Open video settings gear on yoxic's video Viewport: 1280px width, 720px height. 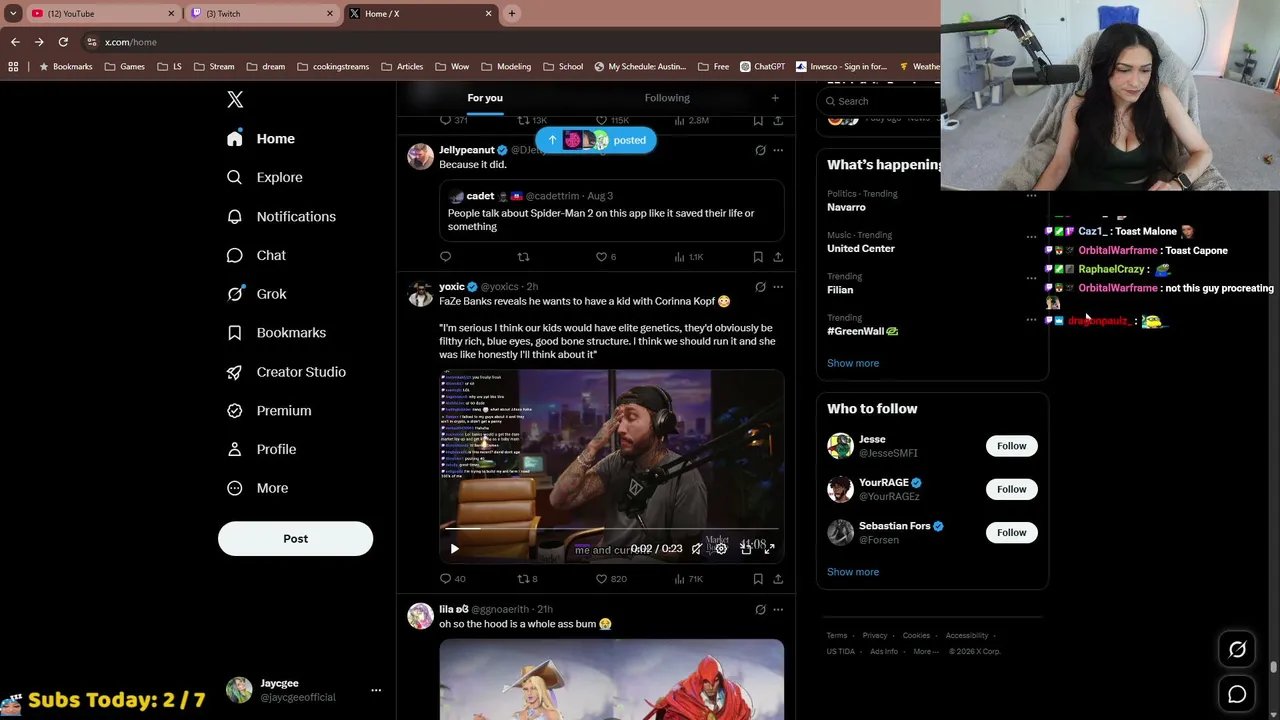(x=721, y=548)
